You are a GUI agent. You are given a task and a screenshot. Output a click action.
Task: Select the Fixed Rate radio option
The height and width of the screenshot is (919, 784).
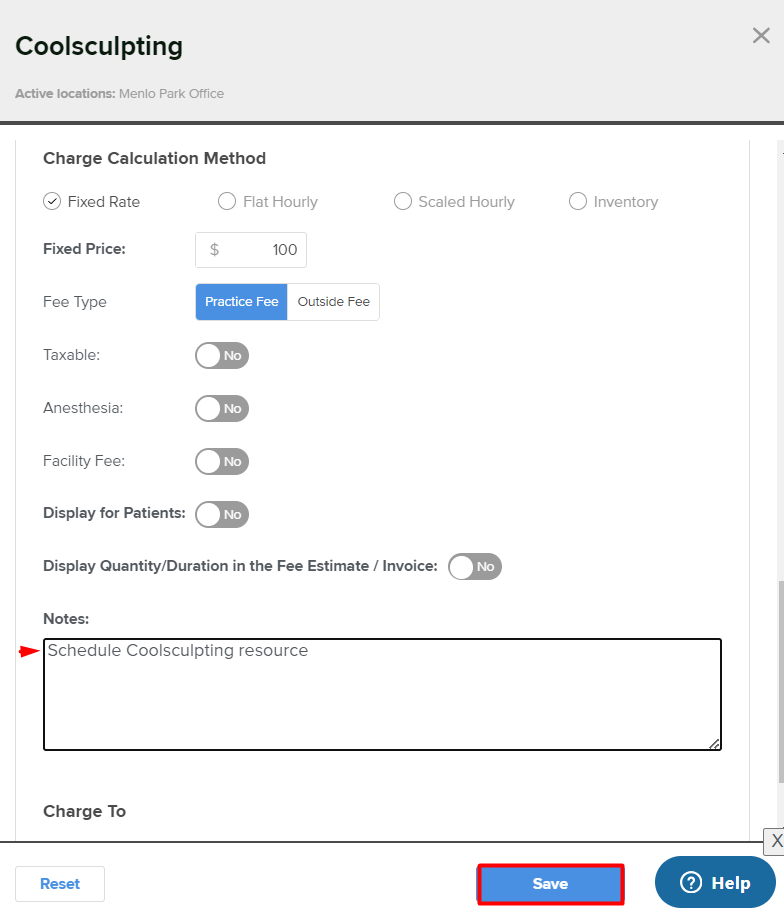point(53,202)
